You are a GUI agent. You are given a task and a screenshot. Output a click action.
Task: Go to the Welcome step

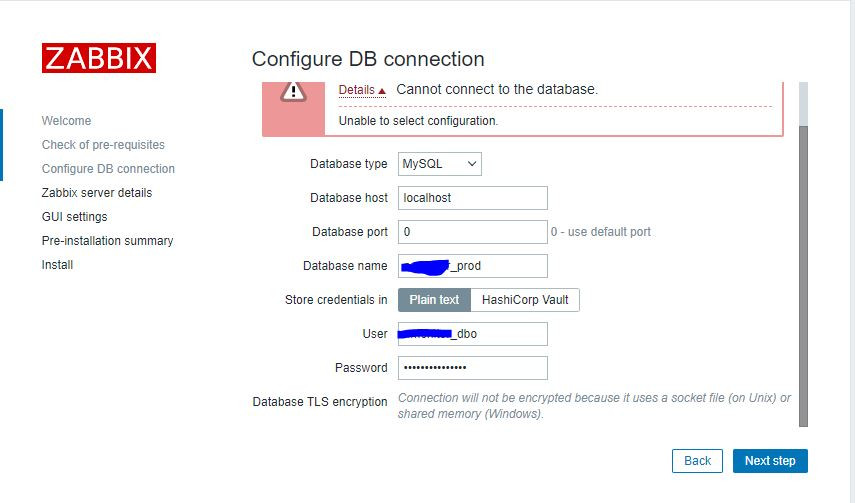[66, 121]
